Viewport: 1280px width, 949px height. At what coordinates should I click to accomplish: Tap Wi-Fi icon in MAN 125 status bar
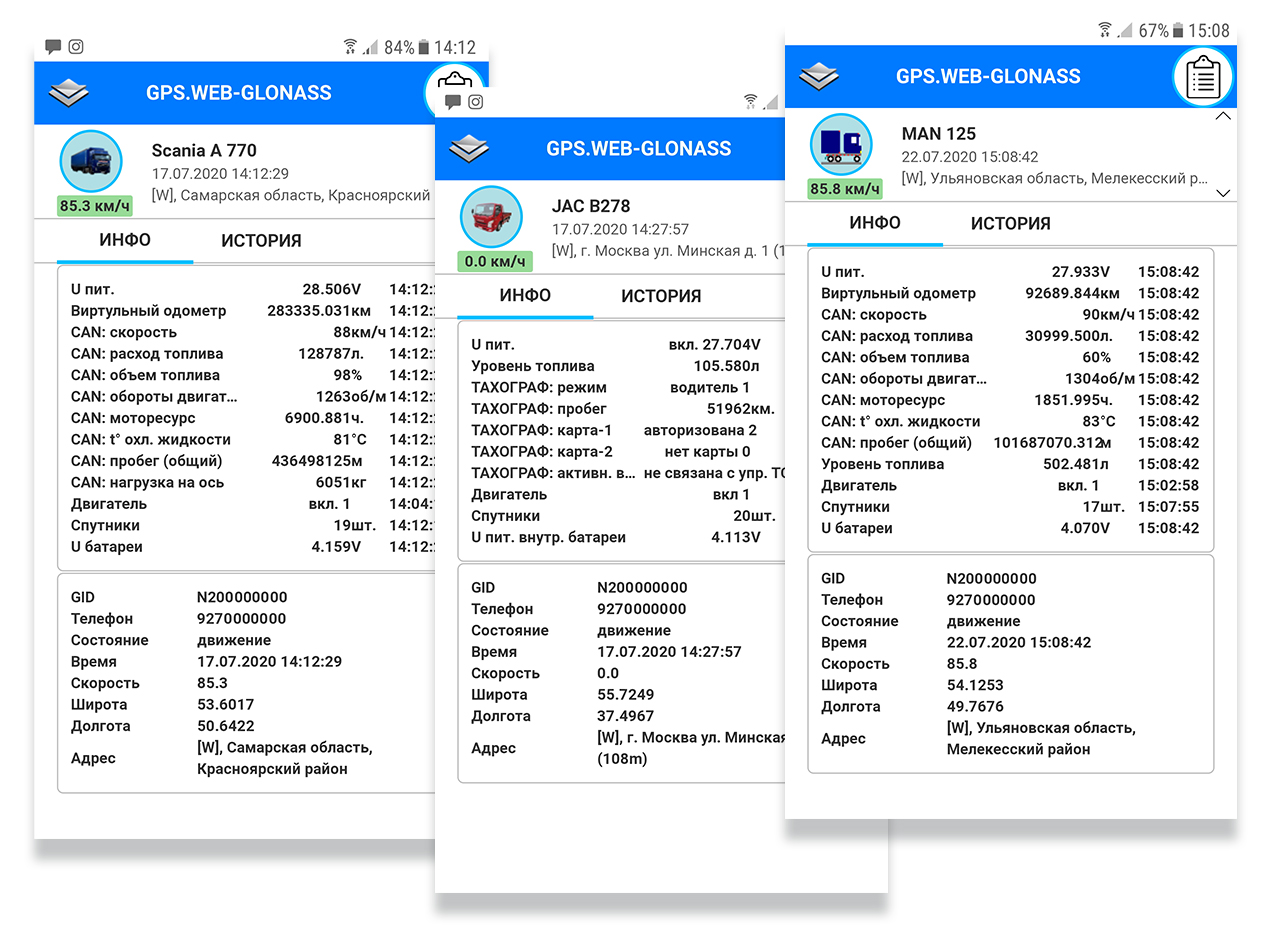pyautogui.click(x=1105, y=30)
